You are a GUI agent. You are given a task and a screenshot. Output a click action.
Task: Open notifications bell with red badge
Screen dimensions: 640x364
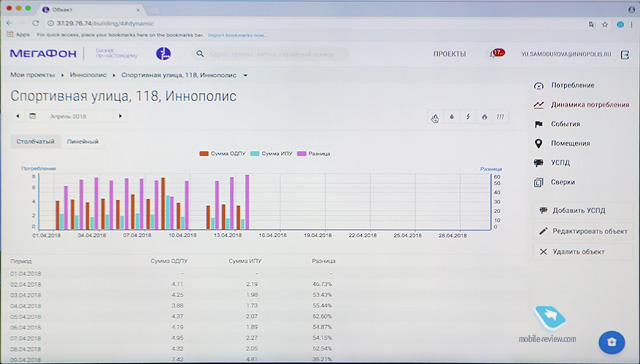[497, 53]
